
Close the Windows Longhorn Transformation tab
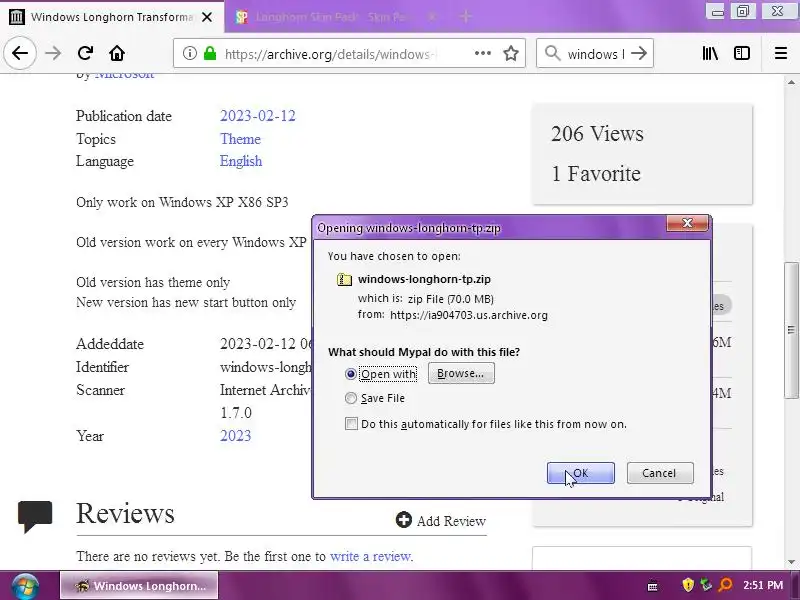click(207, 17)
